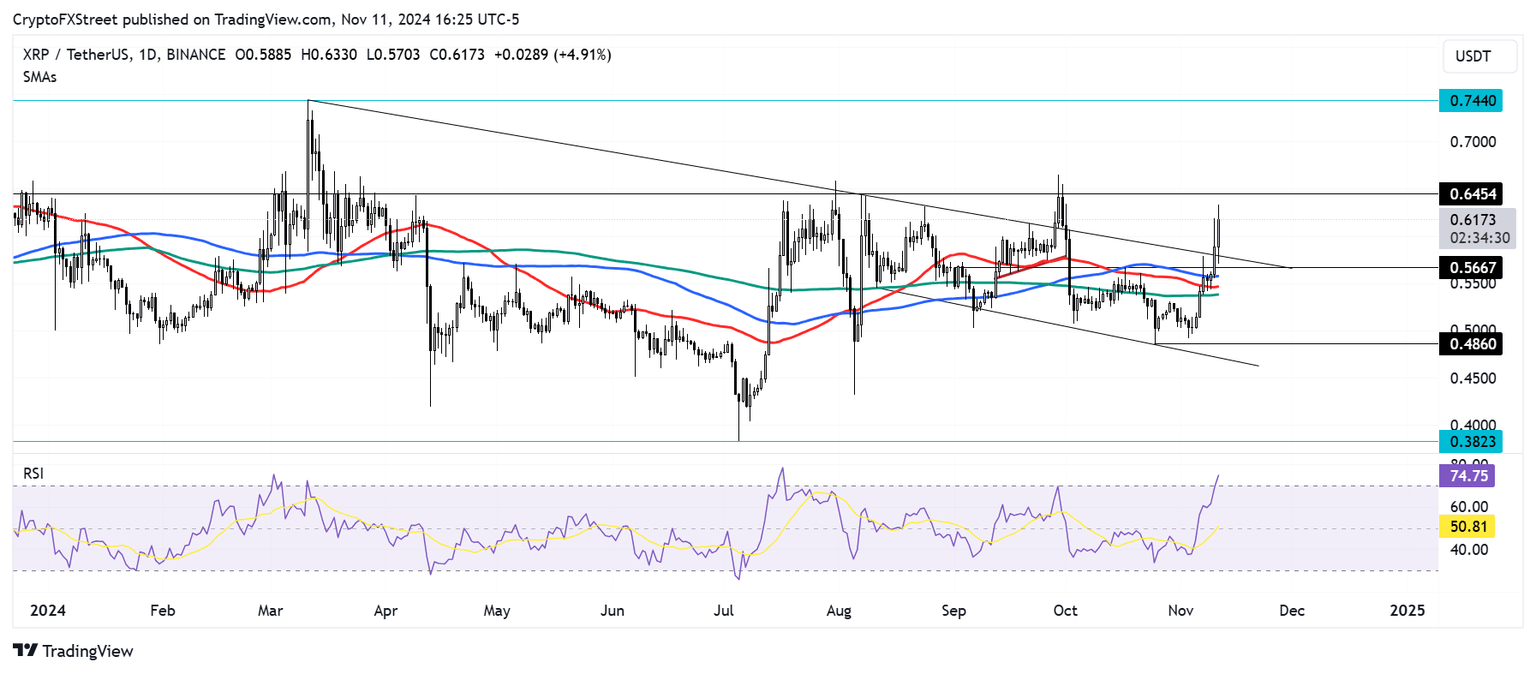Click the RSI value label 74.75

click(x=1465, y=478)
